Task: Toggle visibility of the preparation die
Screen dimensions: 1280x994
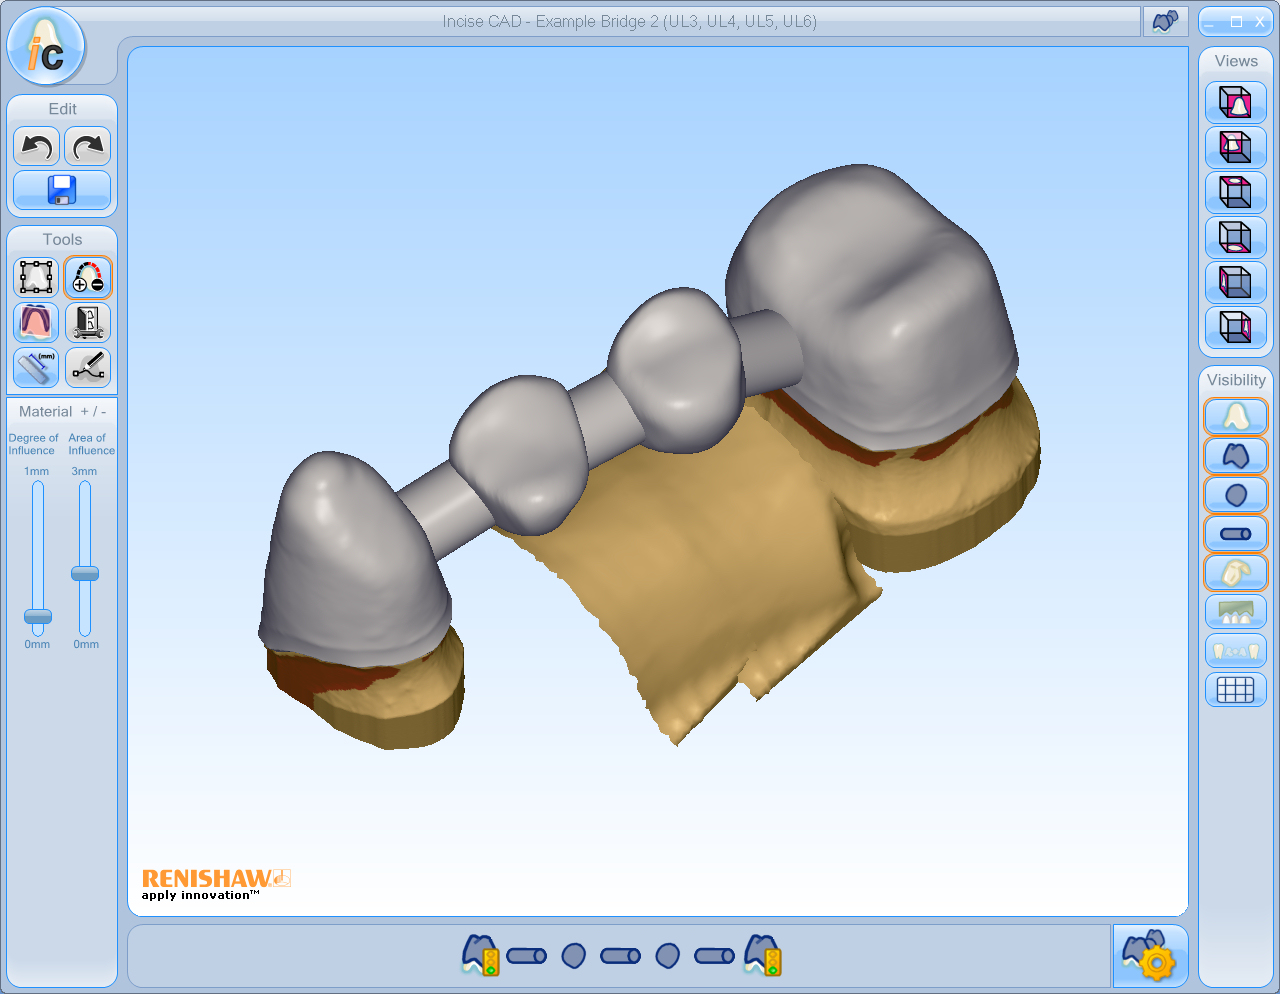Action: [x=1236, y=416]
